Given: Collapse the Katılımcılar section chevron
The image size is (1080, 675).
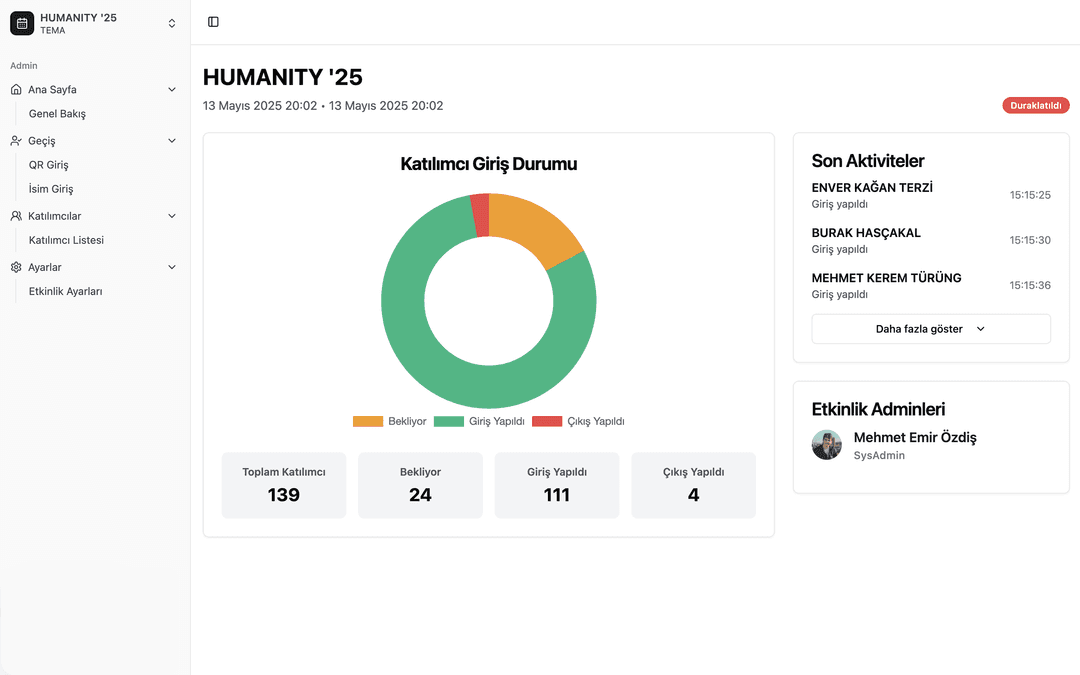Looking at the screenshot, I should (x=172, y=216).
